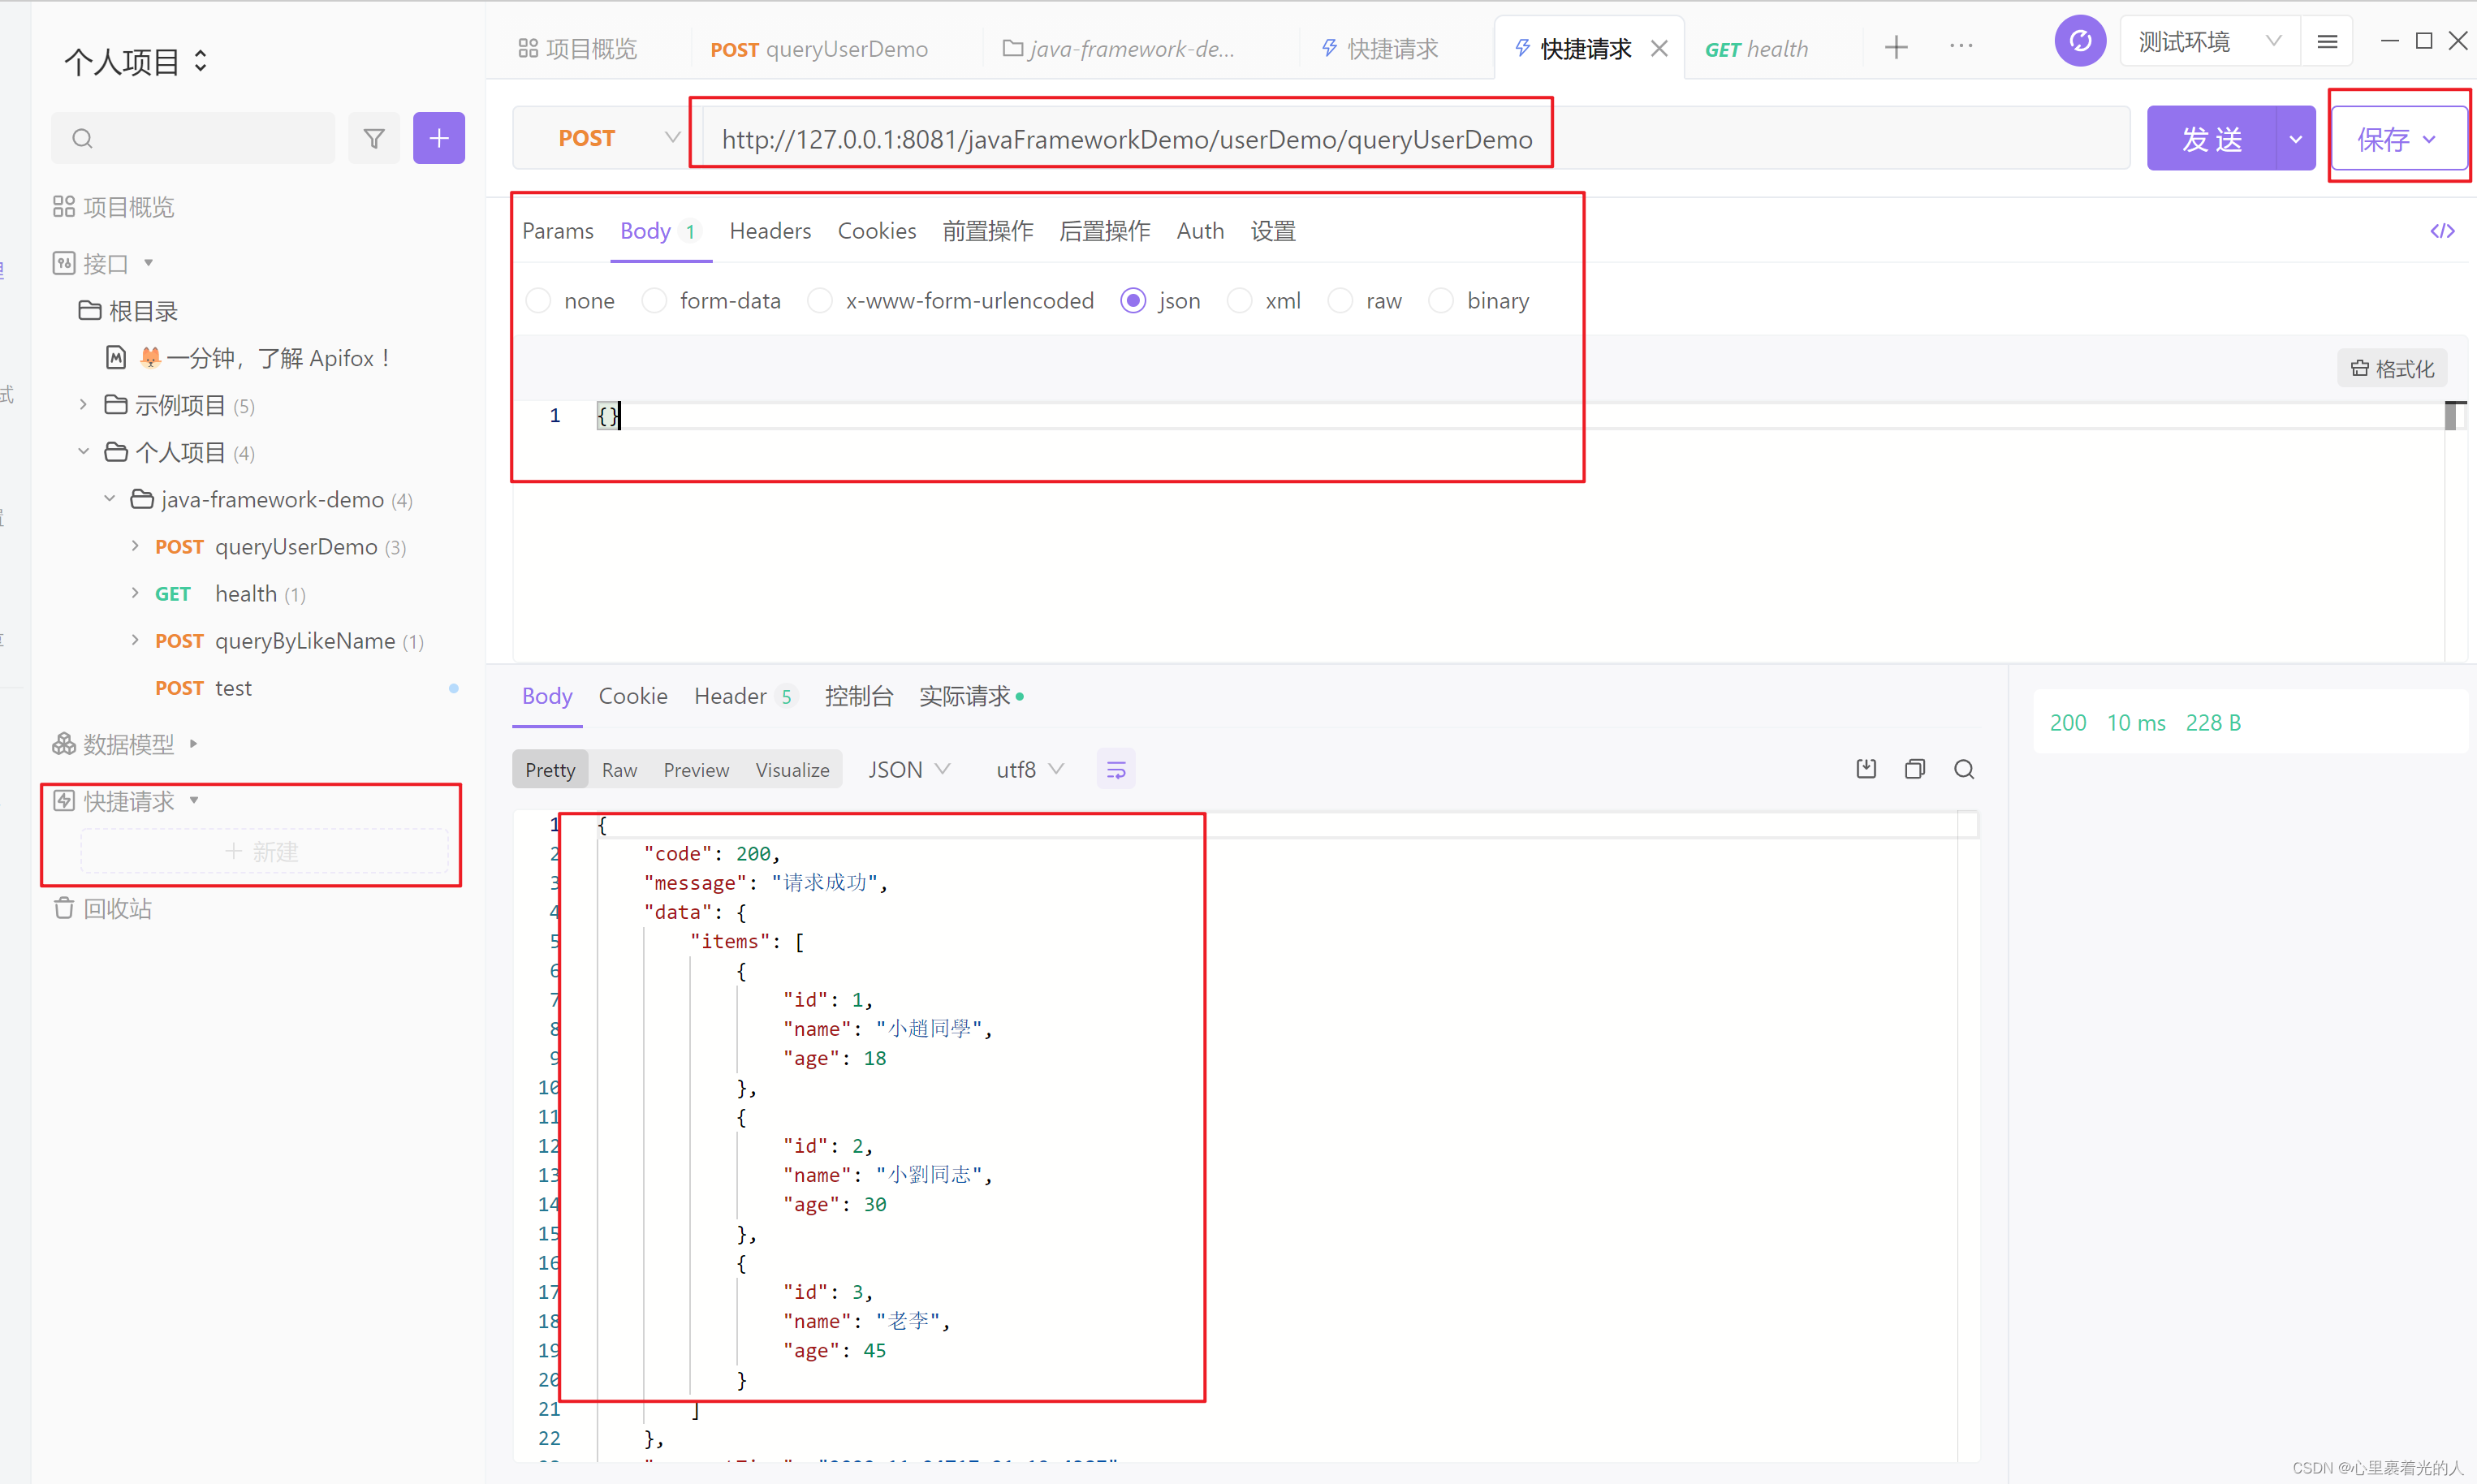Collapse the java-framework-demo folder
Image resolution: width=2477 pixels, height=1484 pixels.
(110, 499)
